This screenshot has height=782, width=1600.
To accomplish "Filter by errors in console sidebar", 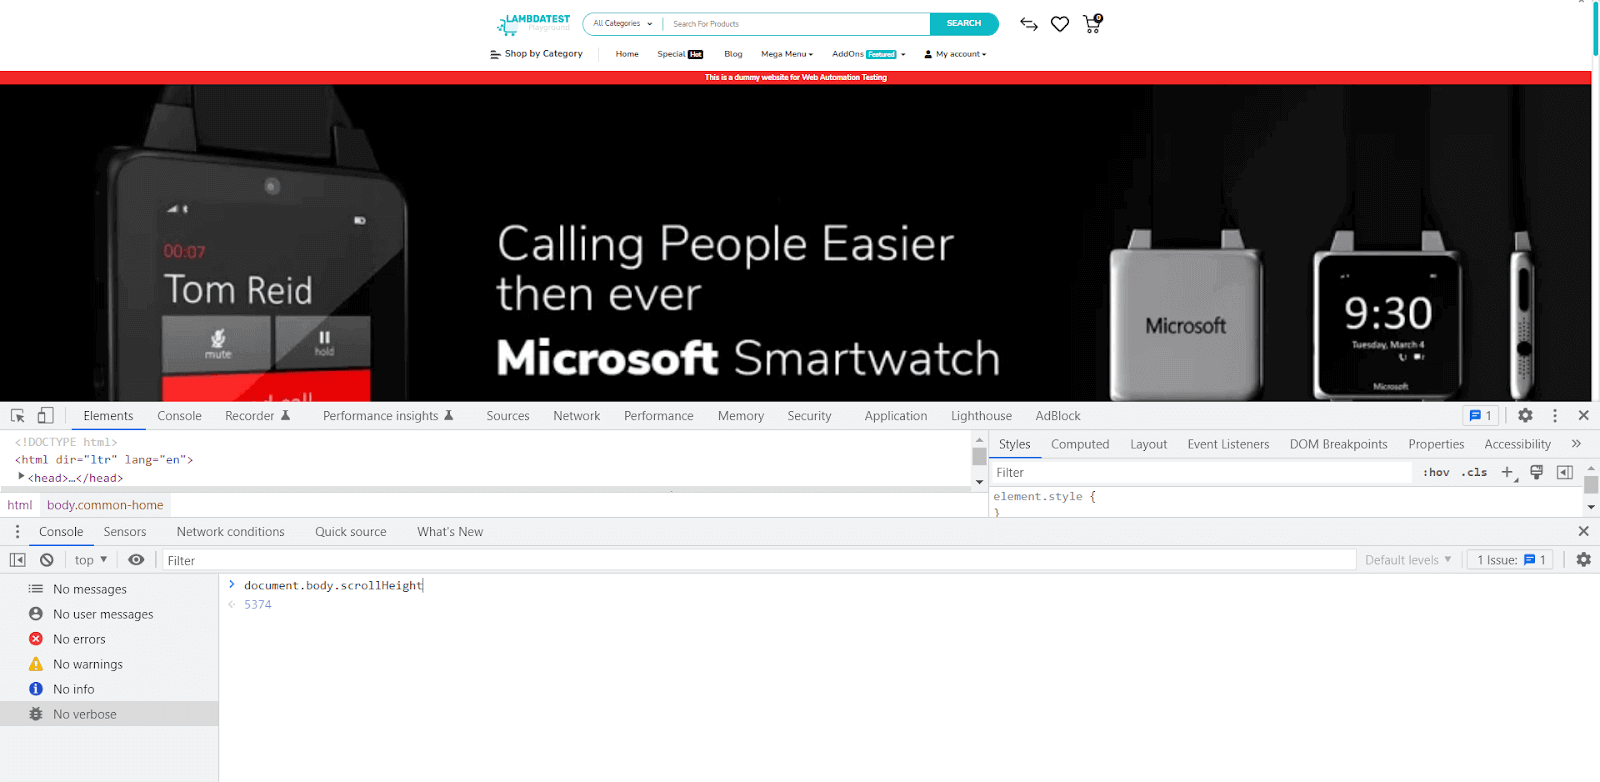I will tap(109, 639).
